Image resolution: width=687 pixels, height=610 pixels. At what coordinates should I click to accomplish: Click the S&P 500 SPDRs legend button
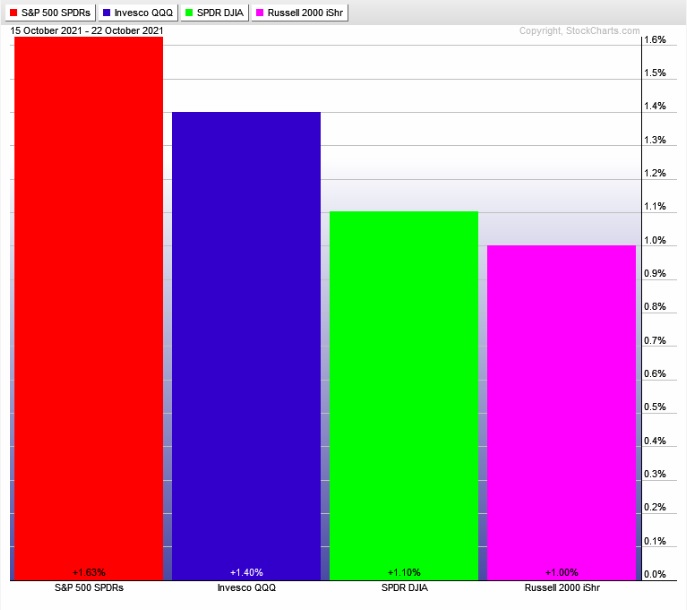(50, 13)
